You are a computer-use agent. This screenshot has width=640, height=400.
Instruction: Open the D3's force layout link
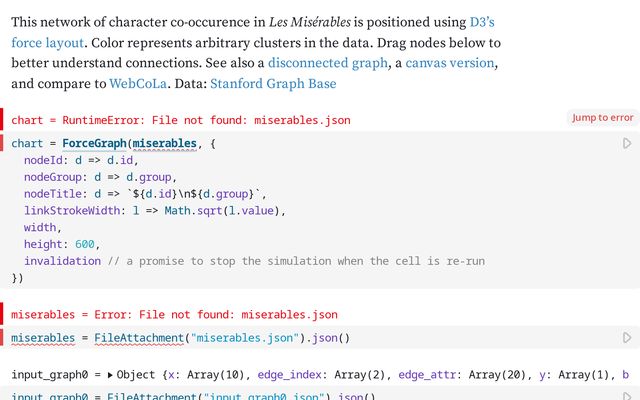(483, 21)
